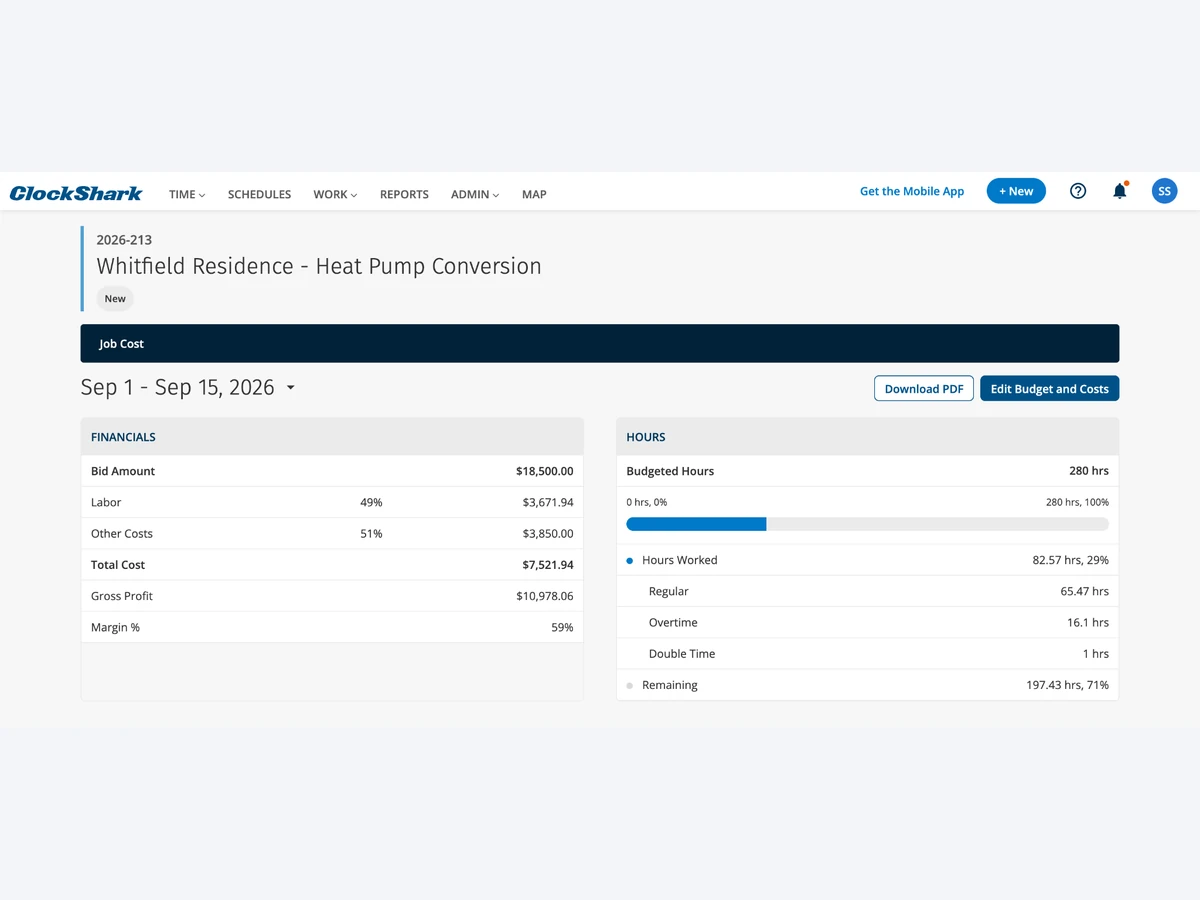Click Bid Amount value $18,500.00
1200x900 pixels.
(x=544, y=471)
